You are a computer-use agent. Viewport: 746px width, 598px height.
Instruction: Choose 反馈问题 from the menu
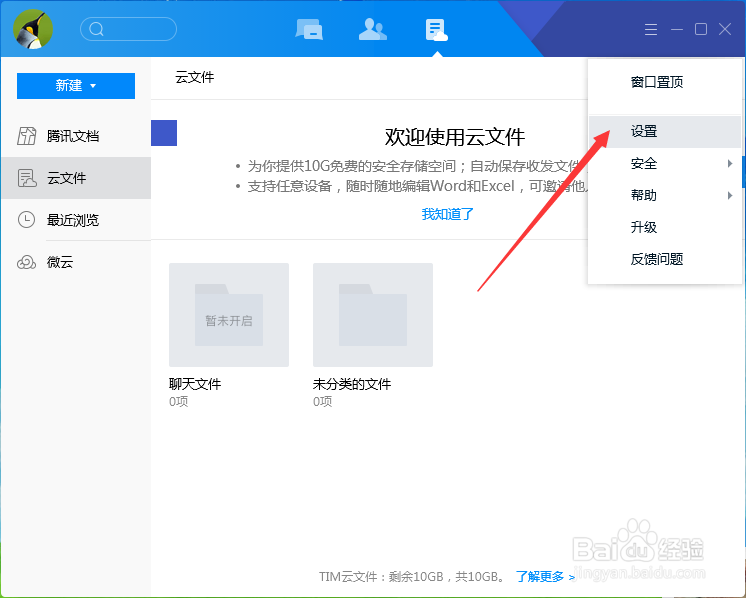coord(665,259)
